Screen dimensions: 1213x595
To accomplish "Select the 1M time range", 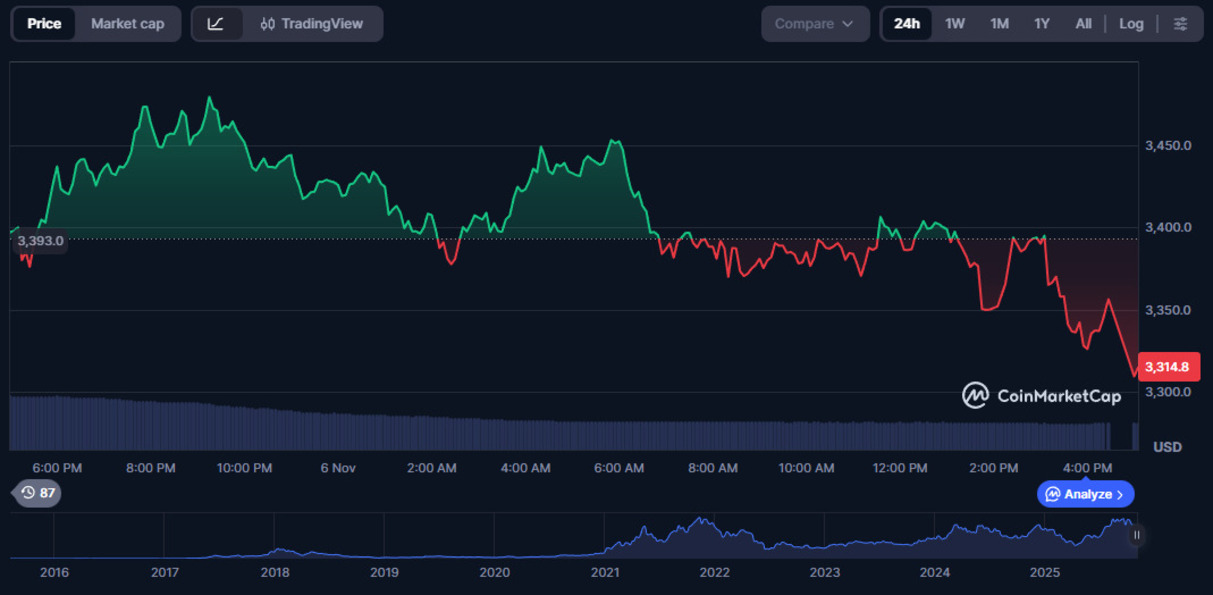I will pos(999,24).
